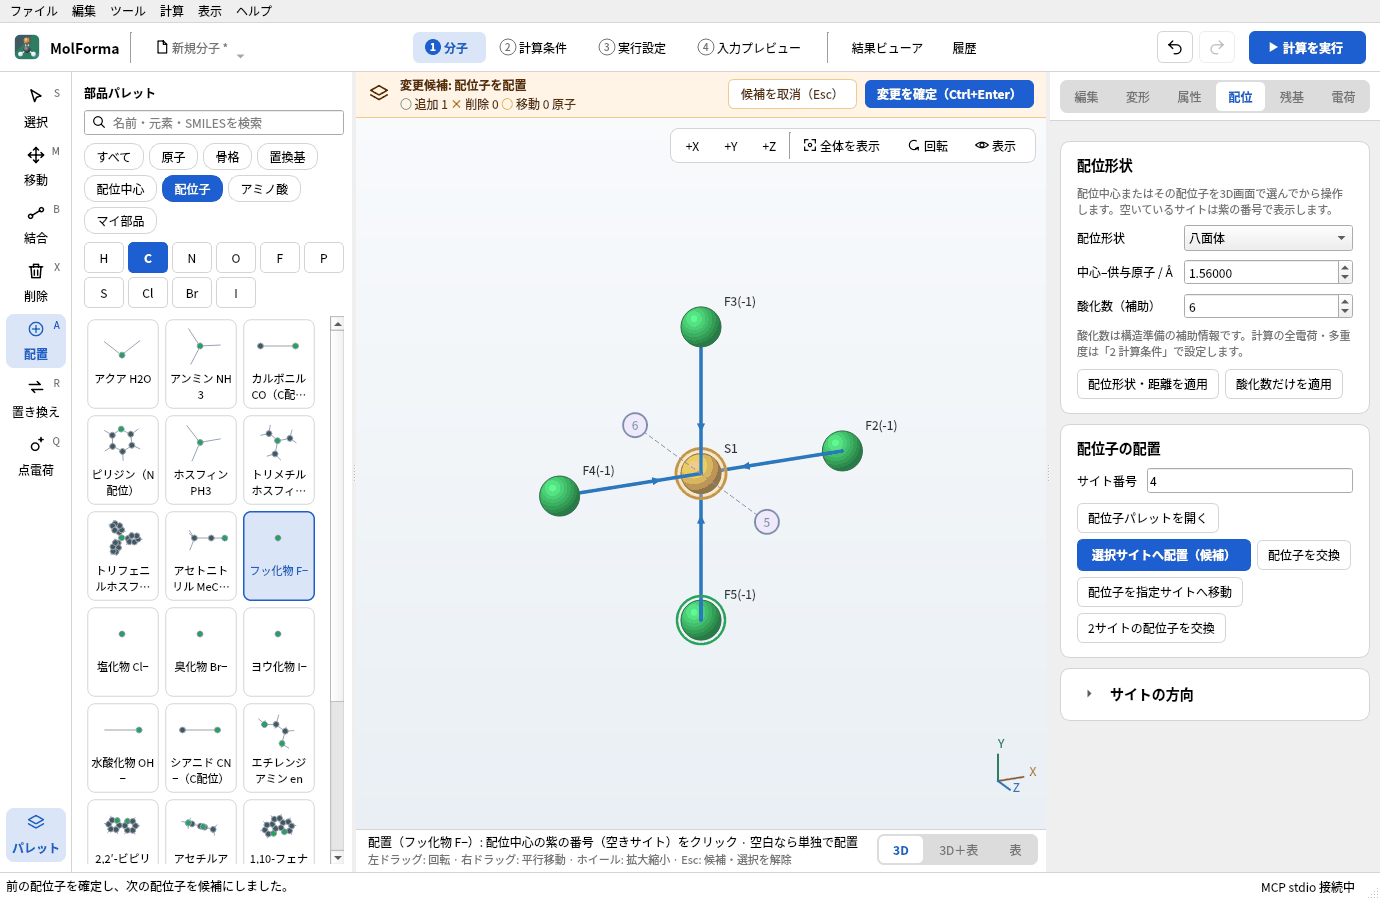Choose the 点電荷 point charge tool

tap(36, 456)
